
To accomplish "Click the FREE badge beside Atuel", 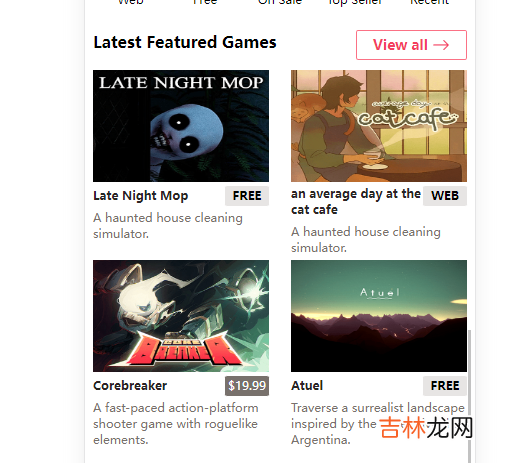I will (x=445, y=386).
